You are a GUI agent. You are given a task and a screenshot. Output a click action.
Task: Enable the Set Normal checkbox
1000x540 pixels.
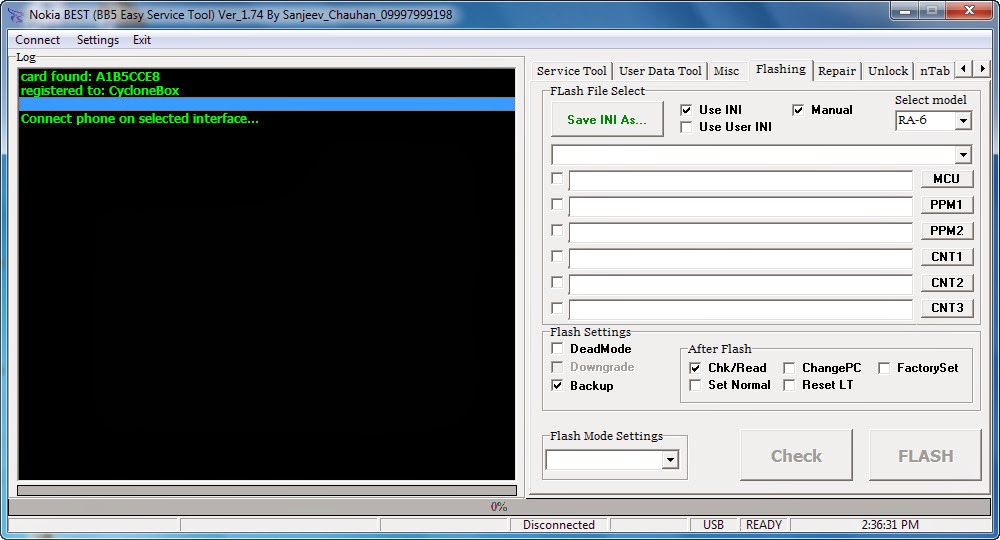pyautogui.click(x=695, y=385)
